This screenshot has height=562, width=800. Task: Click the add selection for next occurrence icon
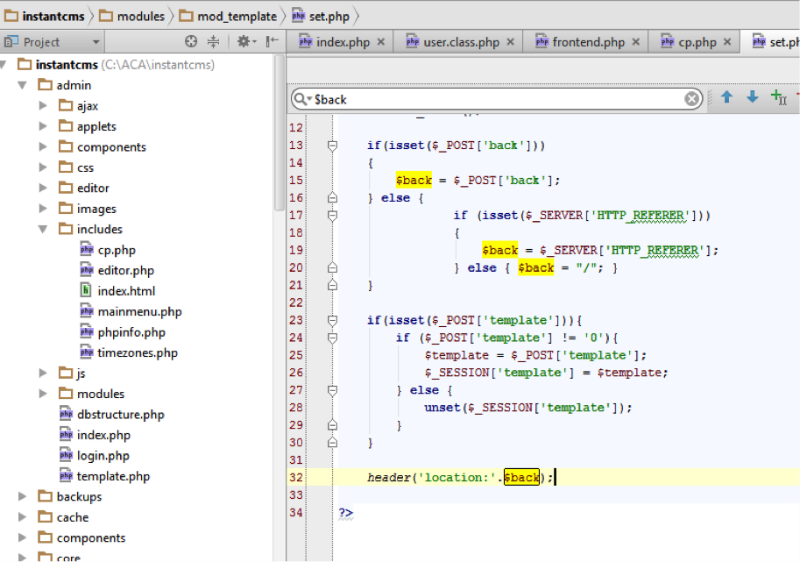click(x=778, y=98)
